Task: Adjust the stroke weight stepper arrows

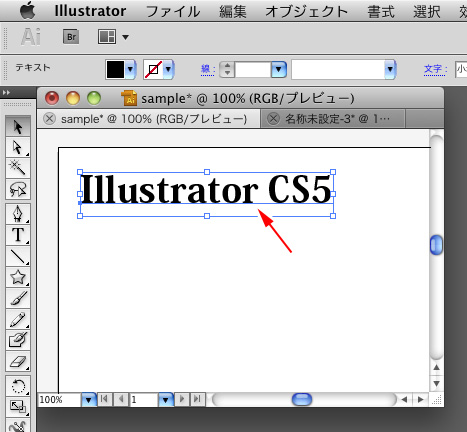Action: pos(227,69)
